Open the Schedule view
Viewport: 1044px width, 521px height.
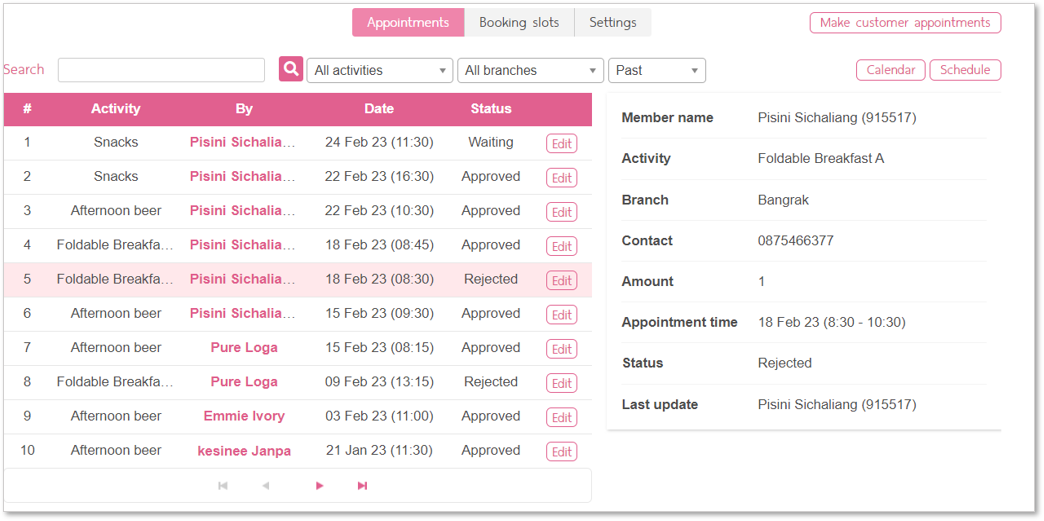tap(965, 70)
